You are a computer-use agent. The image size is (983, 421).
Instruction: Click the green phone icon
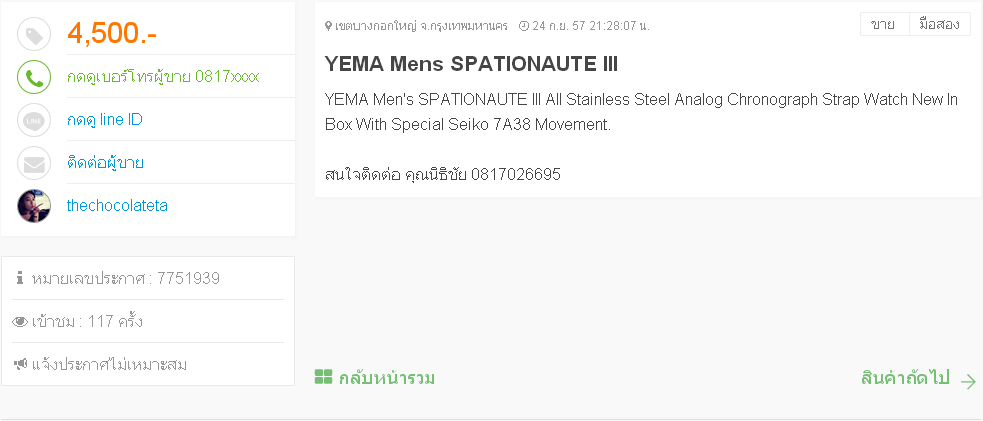pos(34,78)
